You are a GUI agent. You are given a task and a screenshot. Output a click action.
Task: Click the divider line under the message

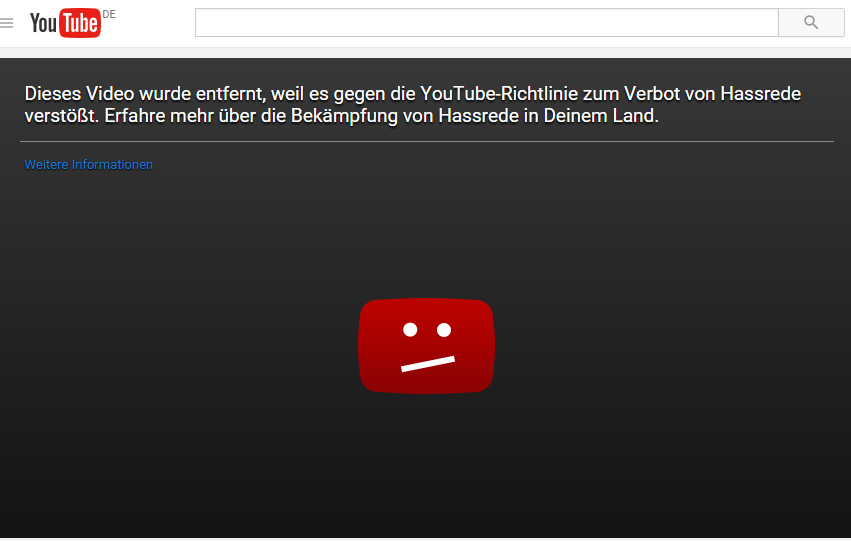[427, 142]
